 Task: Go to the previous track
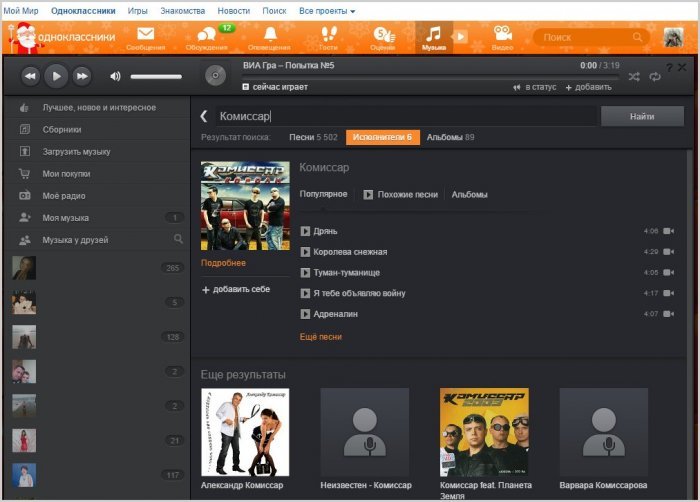pyautogui.click(x=31, y=76)
